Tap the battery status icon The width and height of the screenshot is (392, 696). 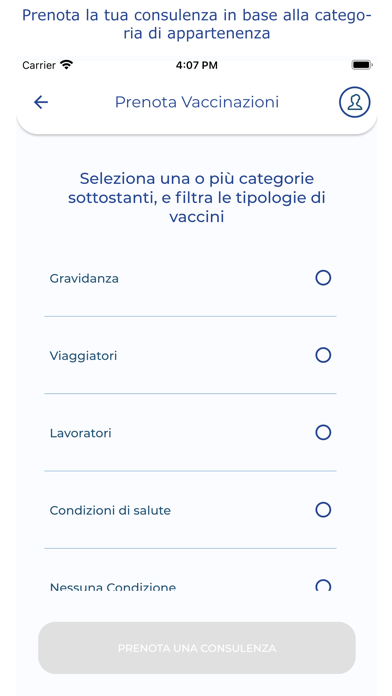tap(362, 65)
